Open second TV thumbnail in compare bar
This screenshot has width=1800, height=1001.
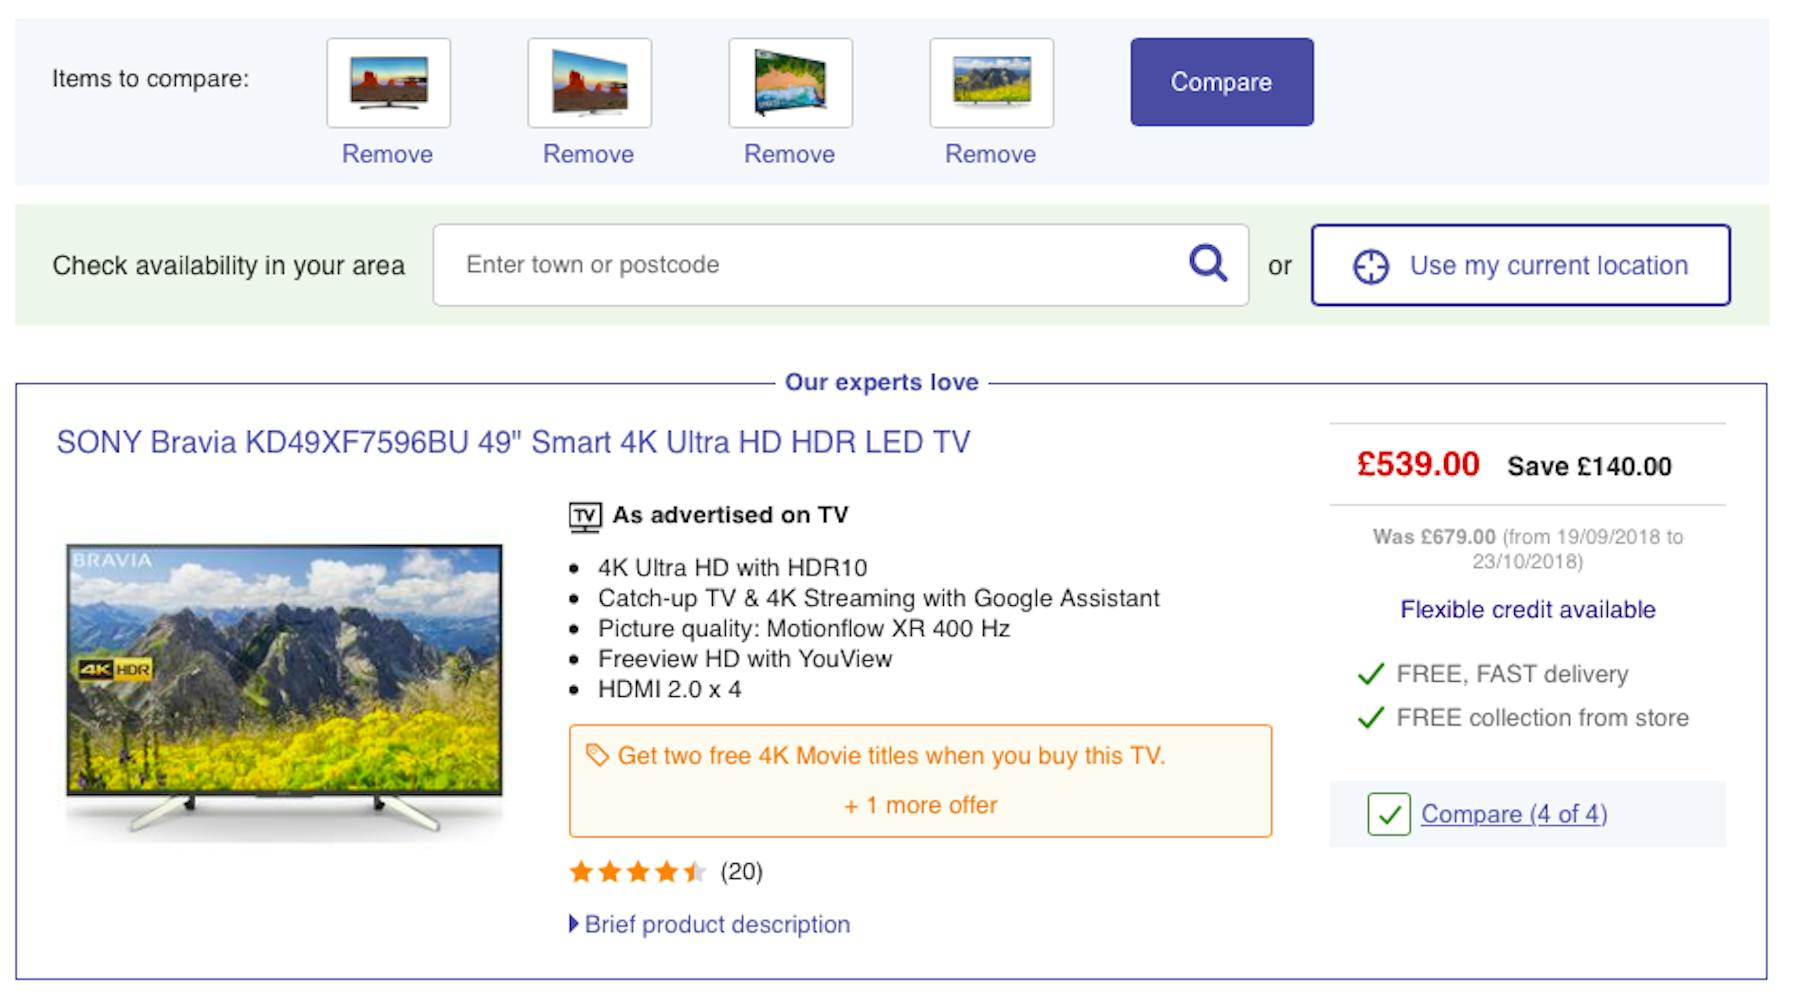tap(590, 83)
